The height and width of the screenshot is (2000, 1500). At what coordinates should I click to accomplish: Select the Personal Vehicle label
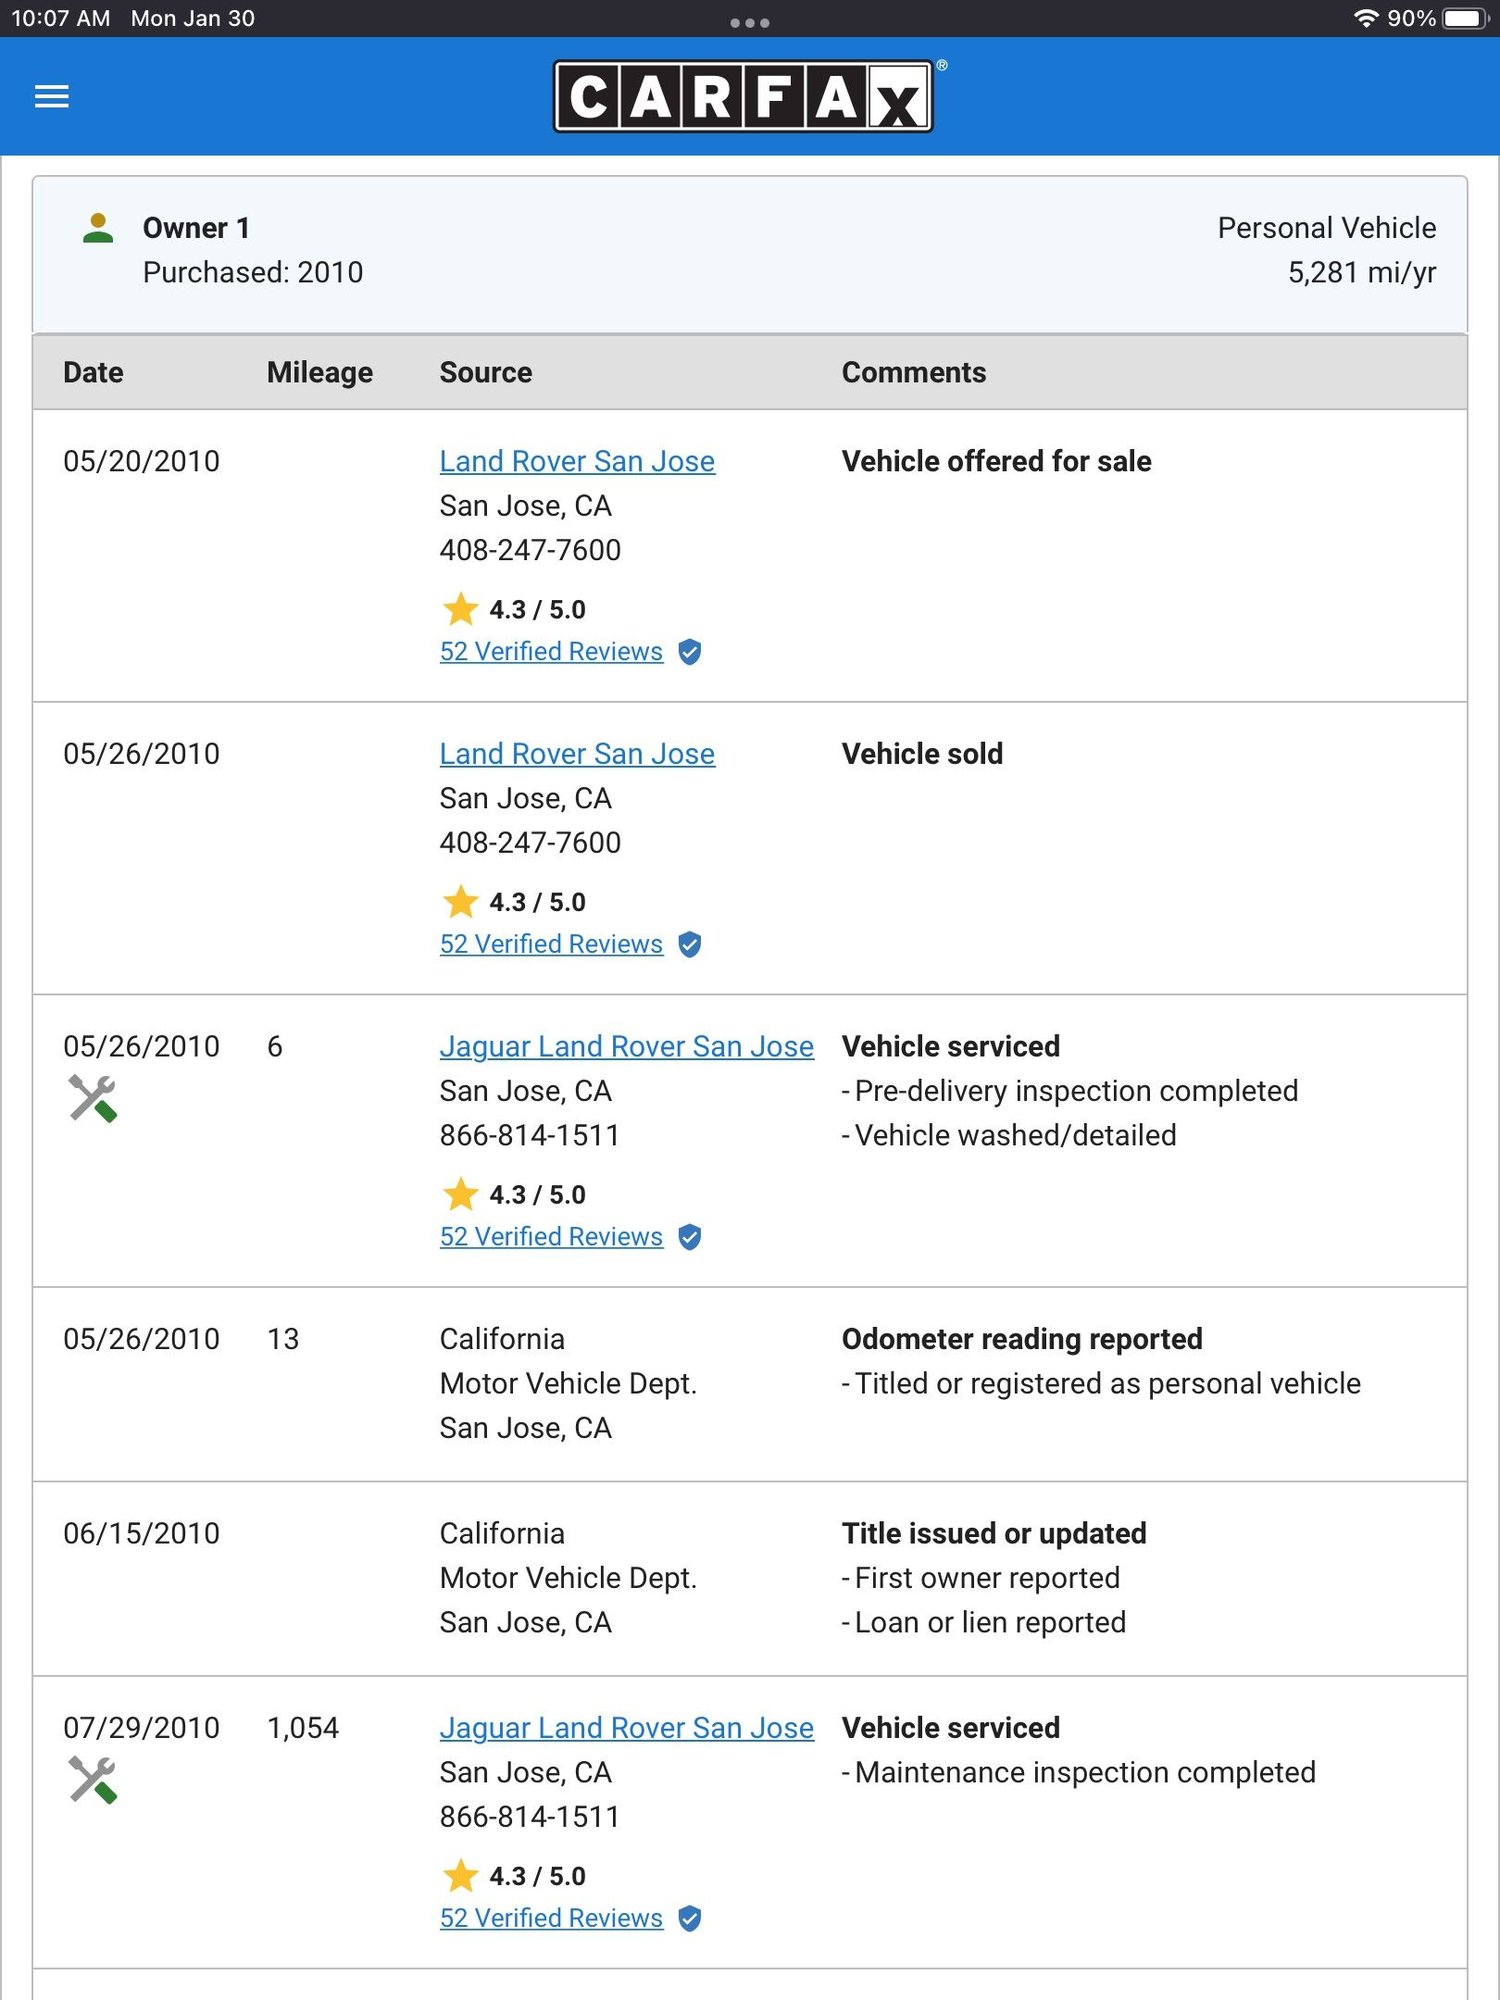coord(1327,228)
